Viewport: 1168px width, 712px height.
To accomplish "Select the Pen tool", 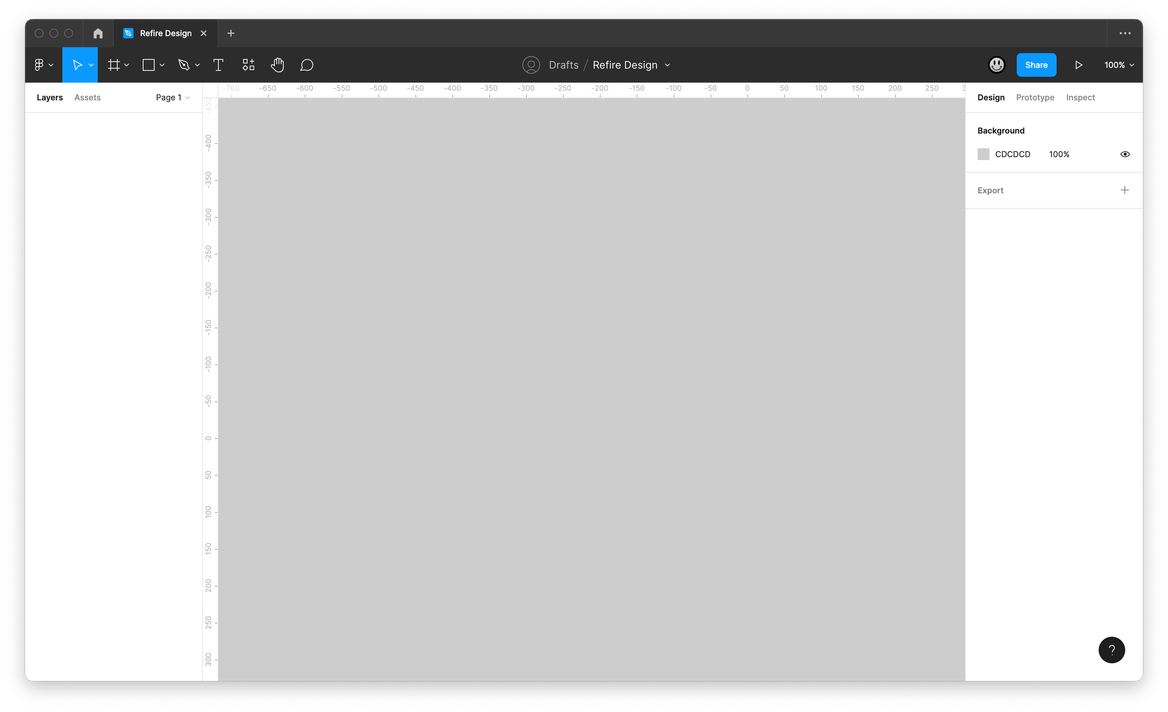I will pos(183,65).
